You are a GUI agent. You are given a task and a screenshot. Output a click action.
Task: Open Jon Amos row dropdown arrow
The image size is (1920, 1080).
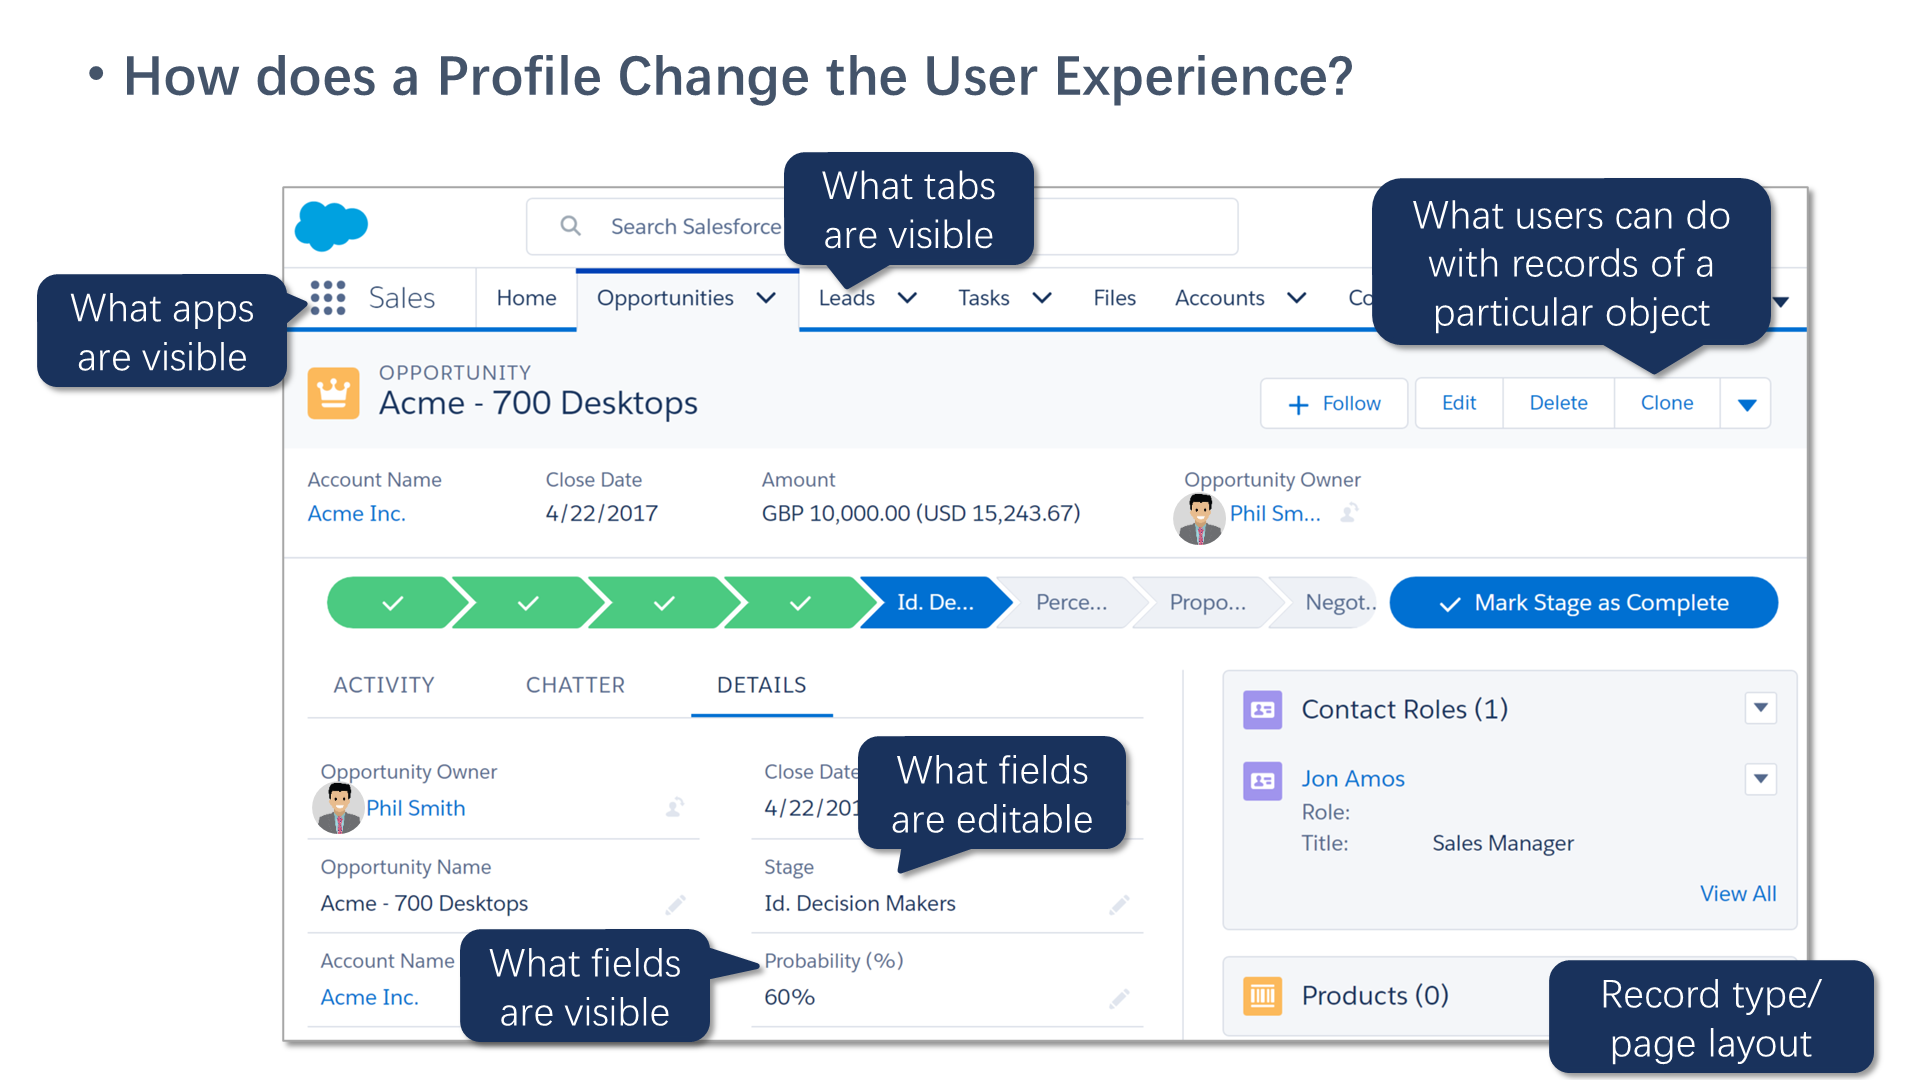click(x=1761, y=779)
